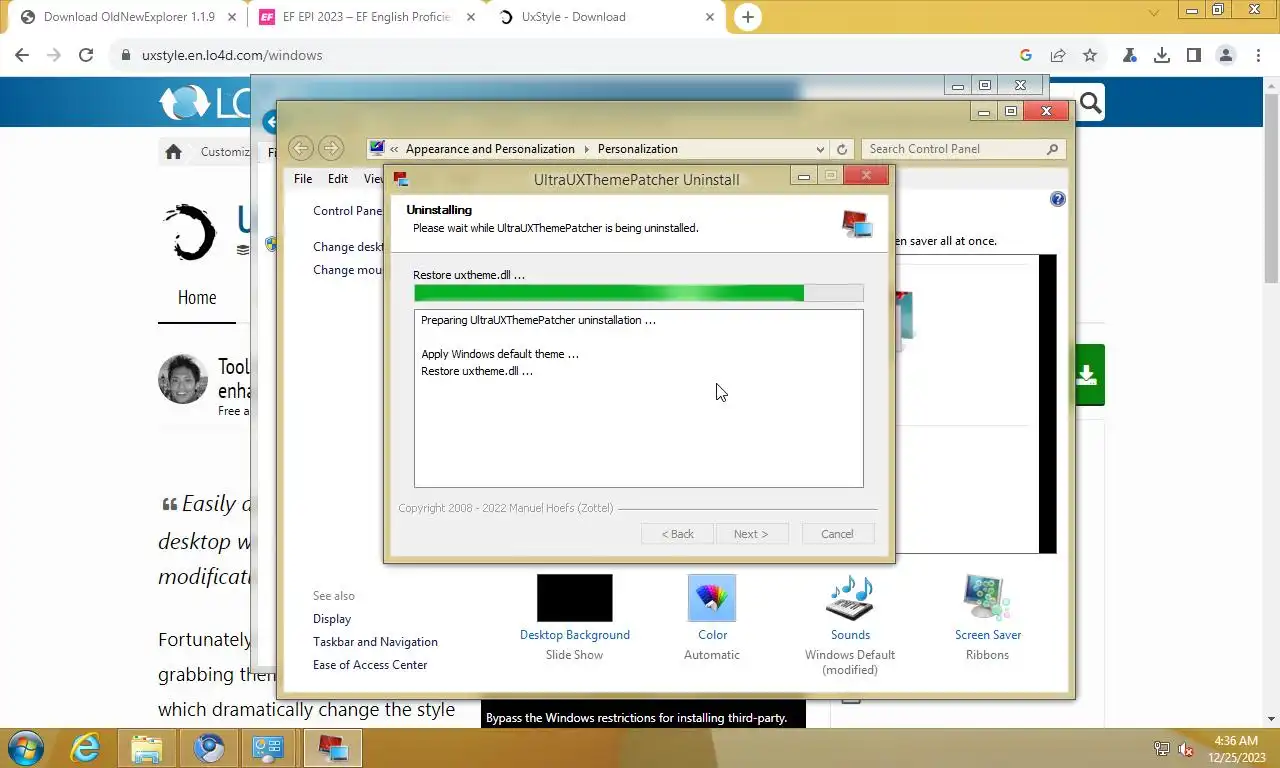Close the EF EPI 2023 tab
This screenshot has height=768, width=1280.
(x=470, y=17)
